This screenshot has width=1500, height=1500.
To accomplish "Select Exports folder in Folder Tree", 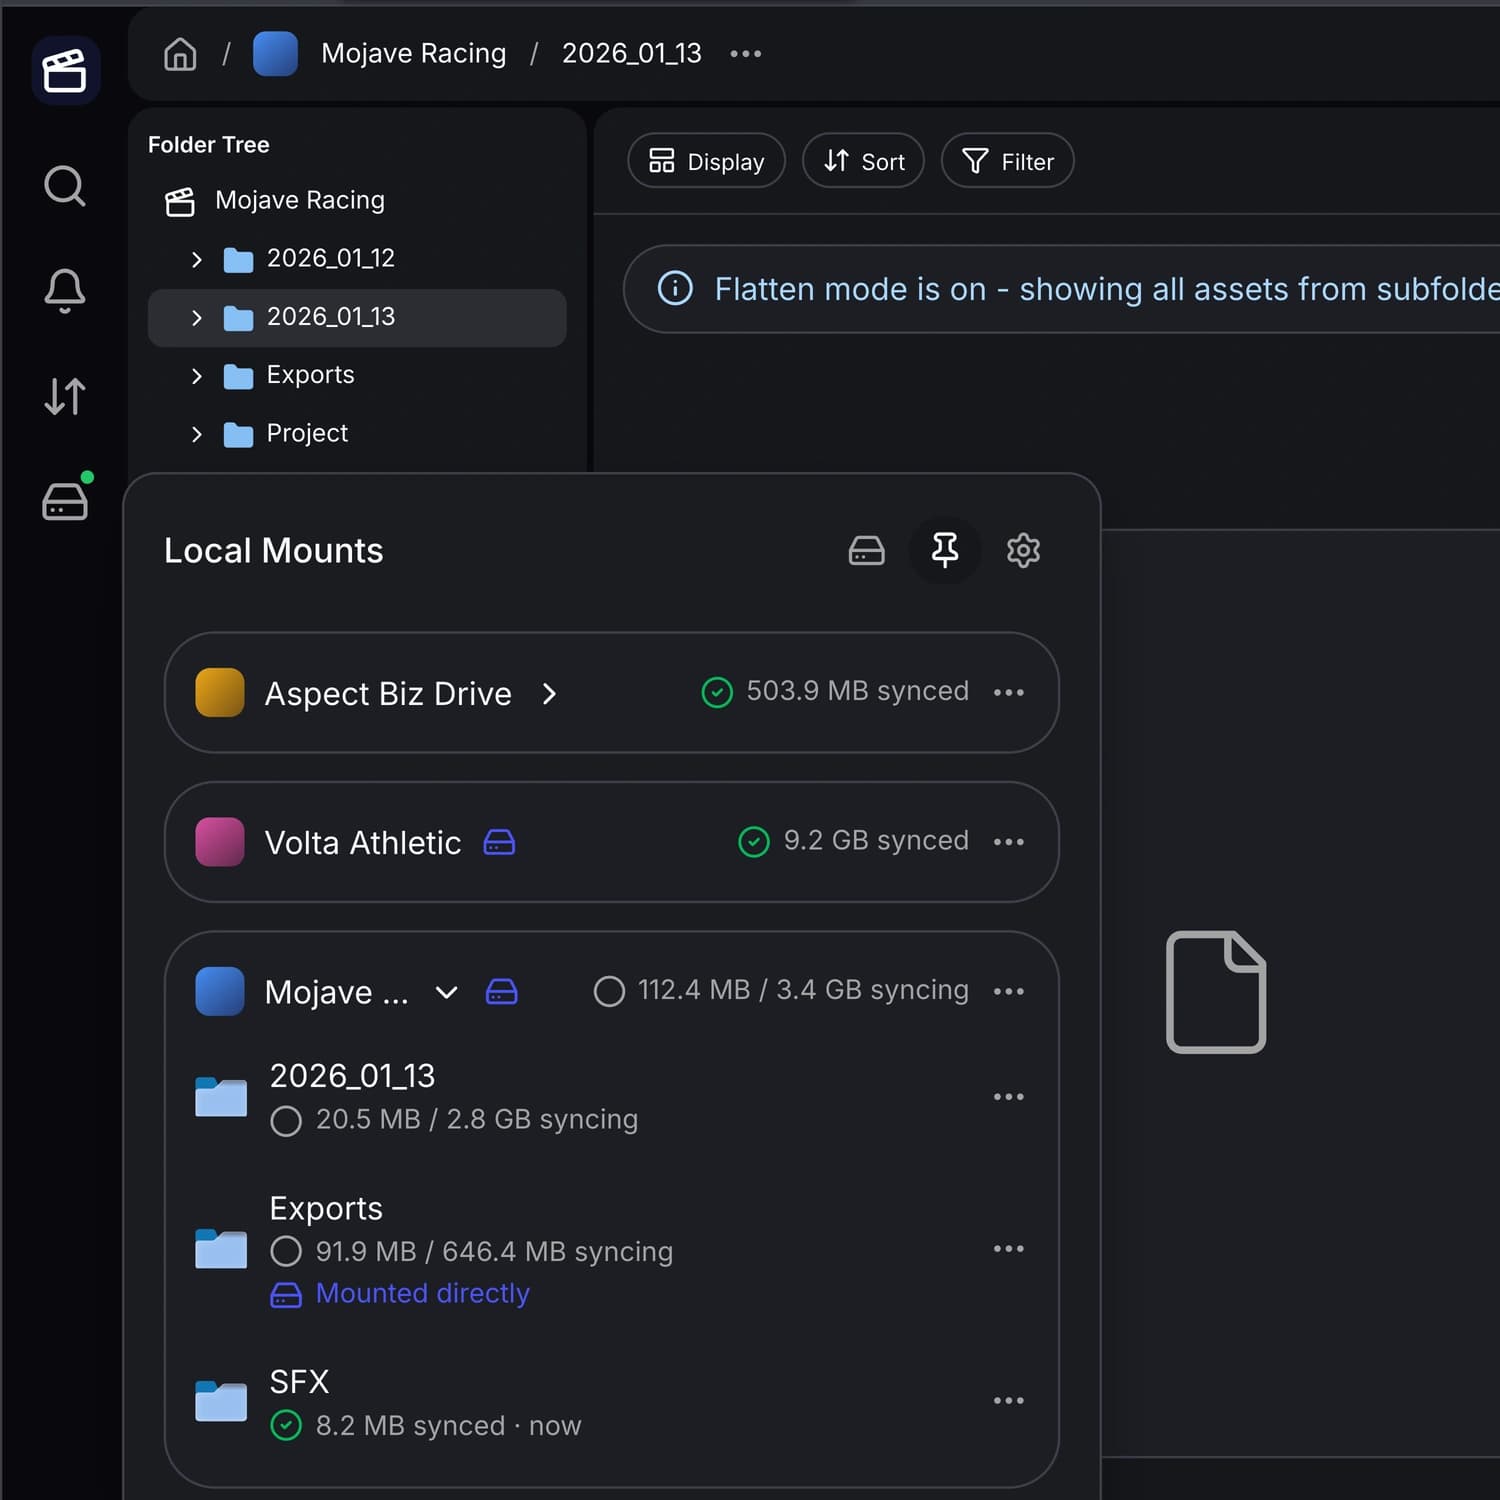I will point(310,375).
